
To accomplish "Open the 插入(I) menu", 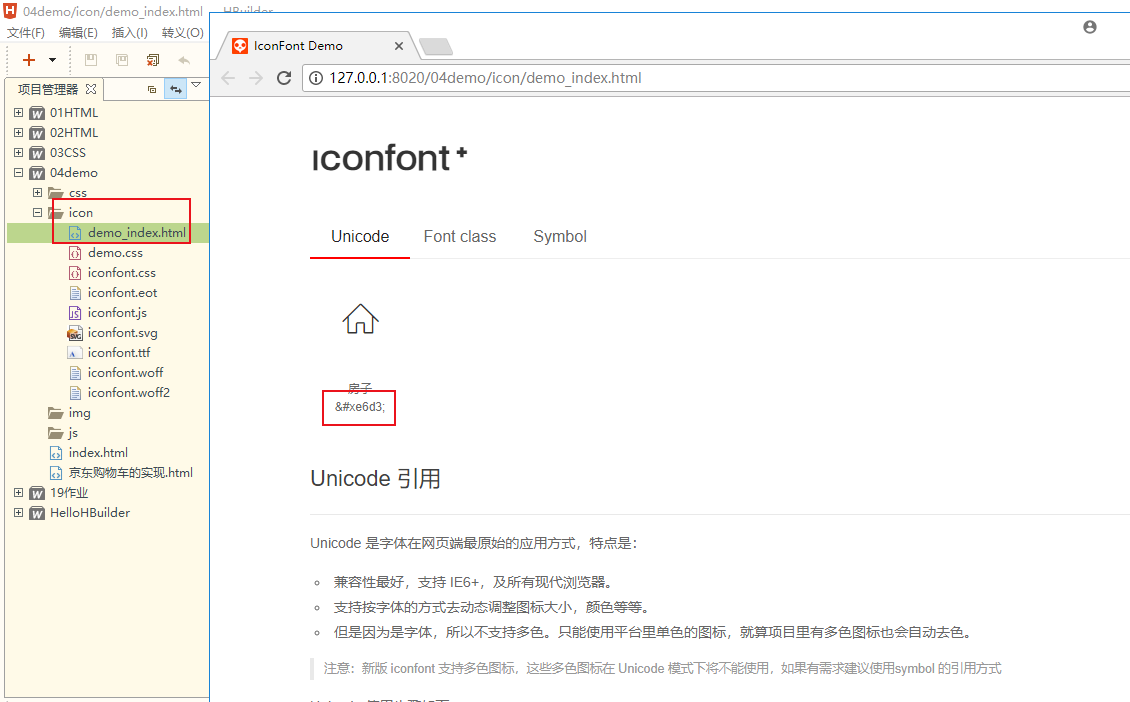I will tap(130, 32).
